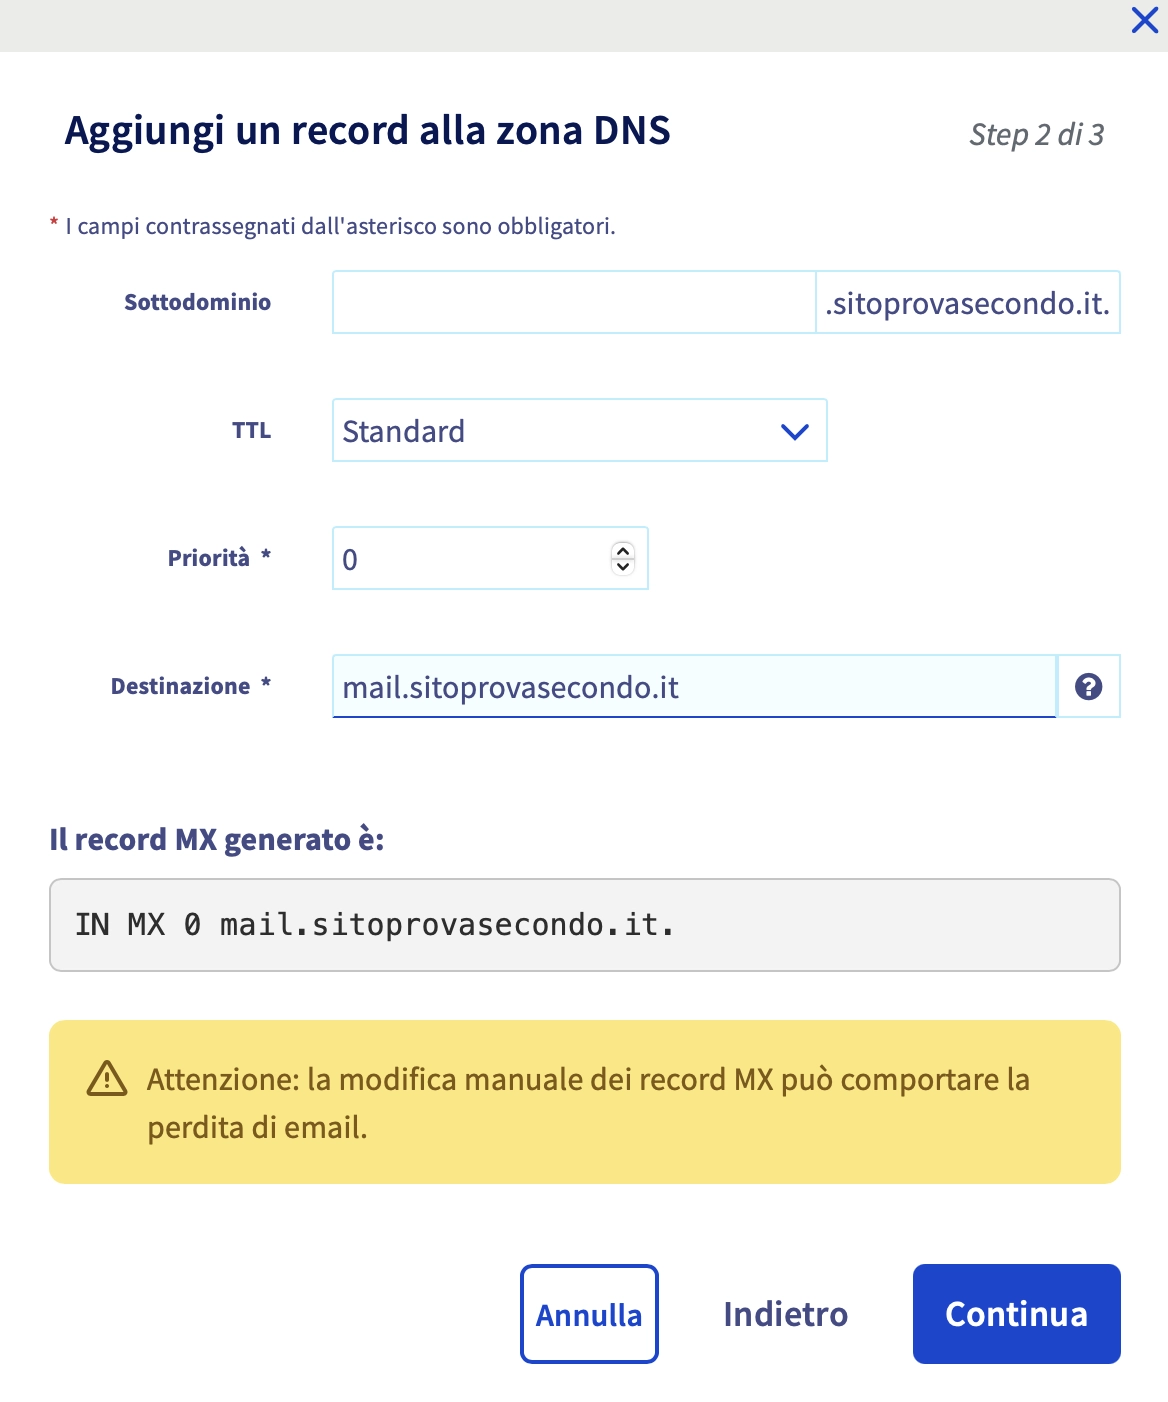Increase Priorità with the up arrow
Viewport: 1168px width, 1402px height.
[x=623, y=550]
